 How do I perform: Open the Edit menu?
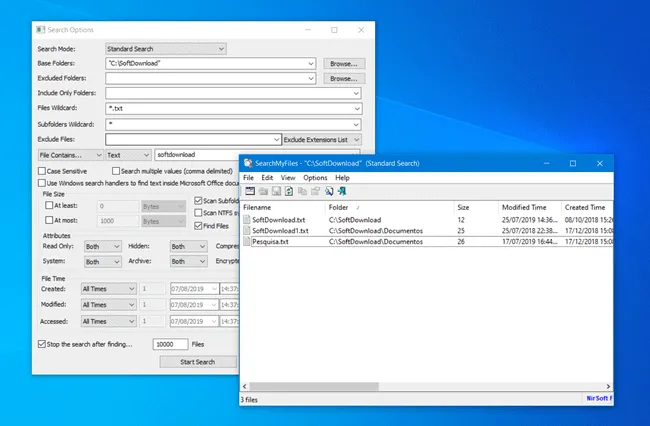tap(267, 177)
